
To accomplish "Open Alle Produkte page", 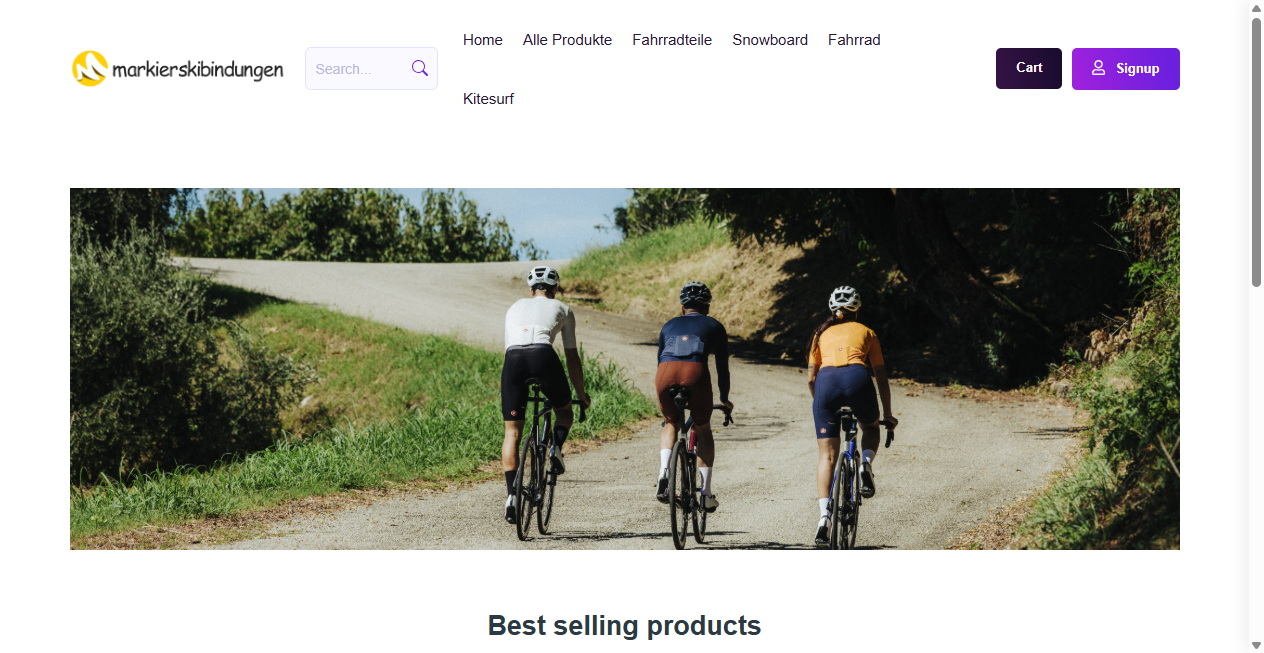I will pyautogui.click(x=567, y=40).
